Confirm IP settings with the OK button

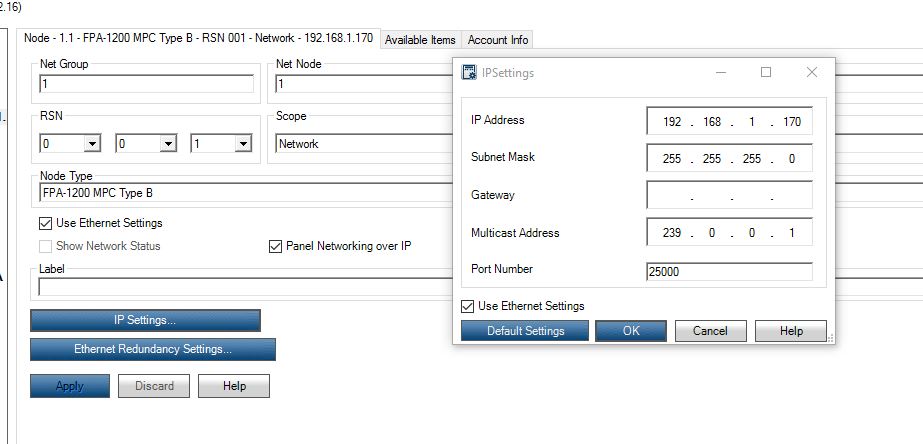click(631, 331)
